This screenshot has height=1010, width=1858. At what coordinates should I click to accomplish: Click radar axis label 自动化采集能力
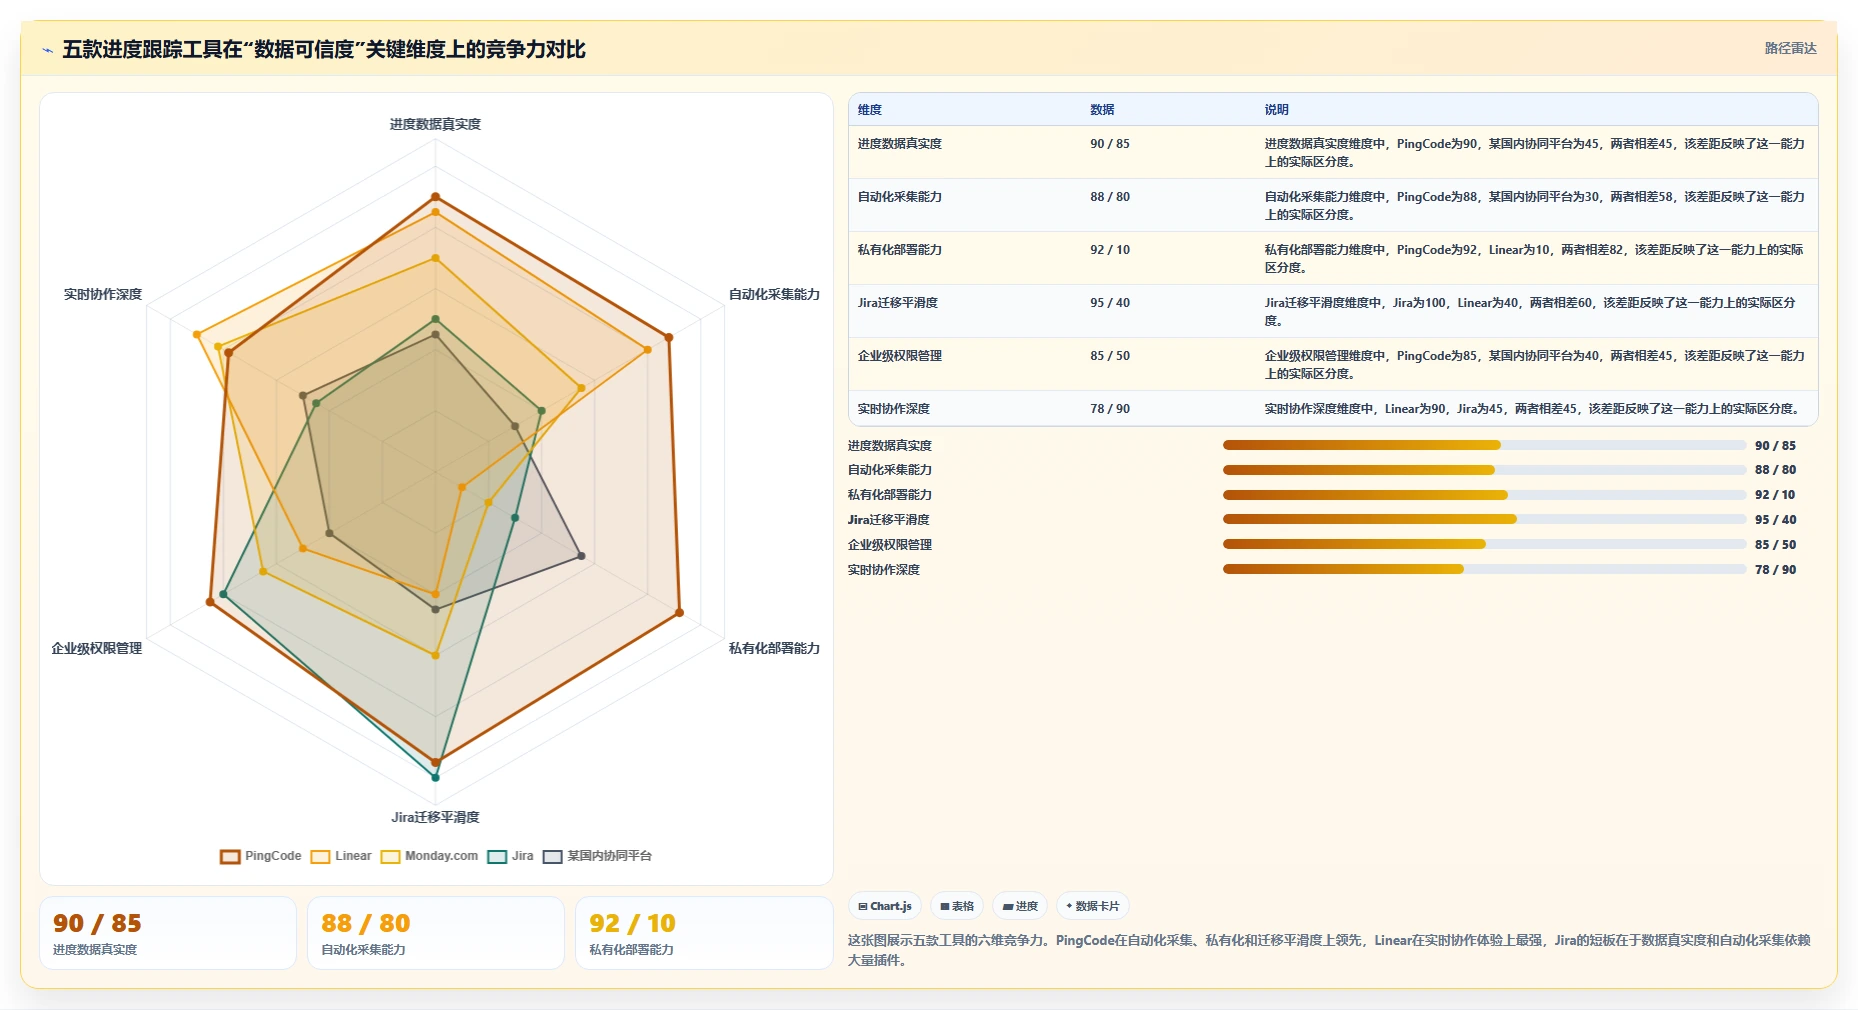coord(774,294)
